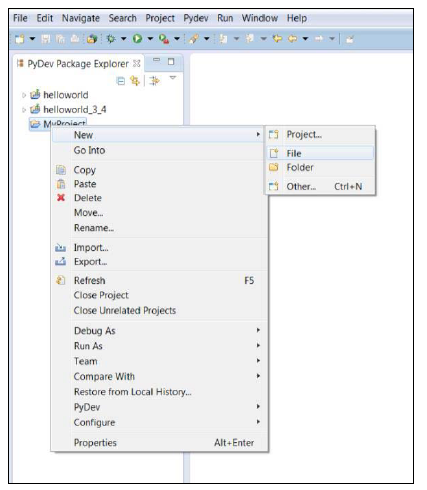Screen dimensions: 427x490
Task: Open the Project menu
Action: click(x=160, y=18)
